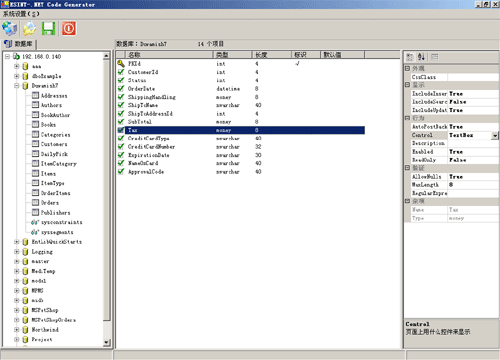Expand the dboExample database node
Screen dimensions: 500x360
coord(17,76)
